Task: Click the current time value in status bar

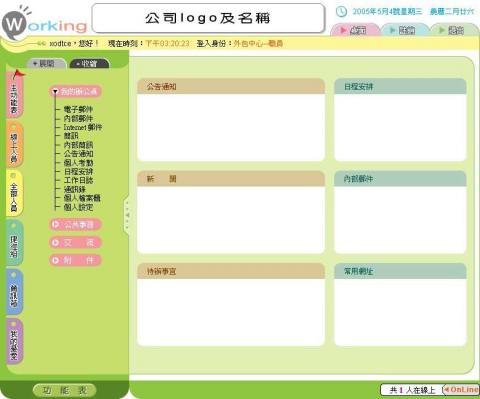Action: [168, 43]
